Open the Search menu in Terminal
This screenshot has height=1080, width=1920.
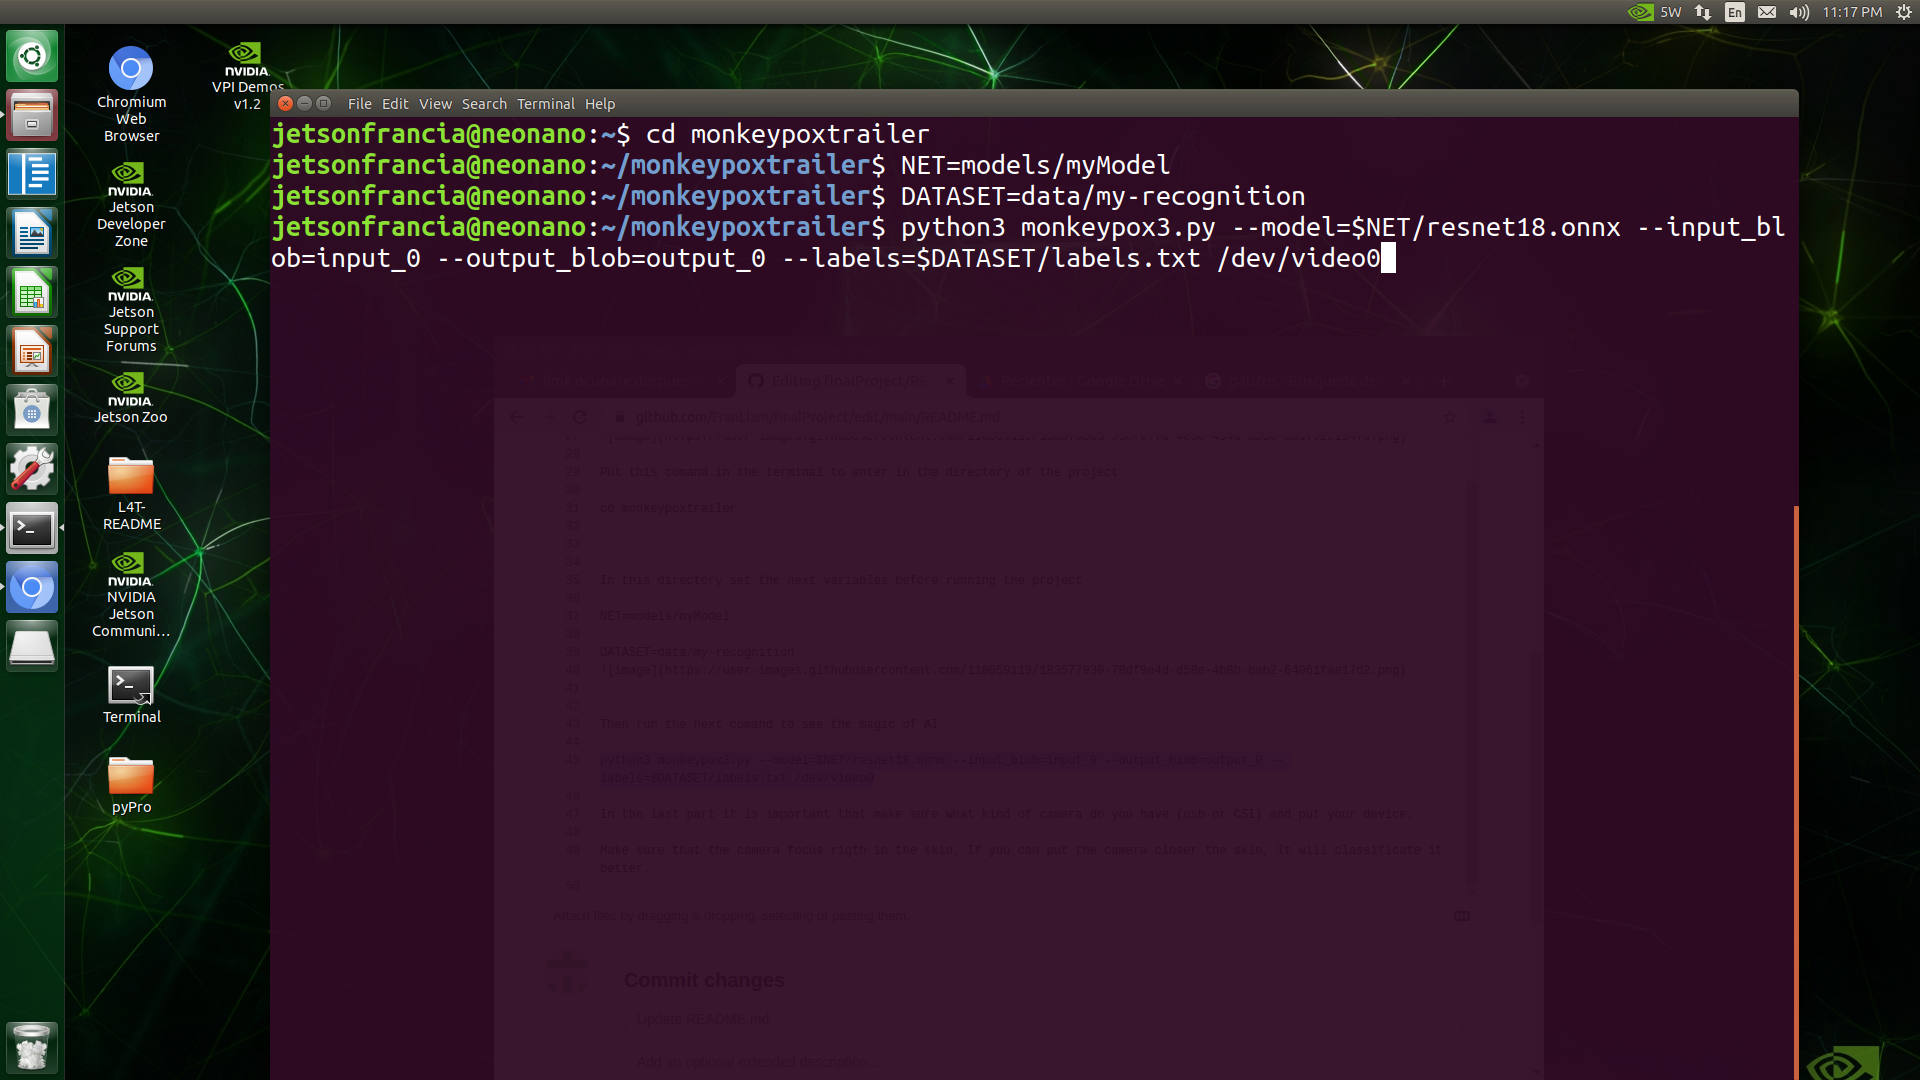coord(484,103)
